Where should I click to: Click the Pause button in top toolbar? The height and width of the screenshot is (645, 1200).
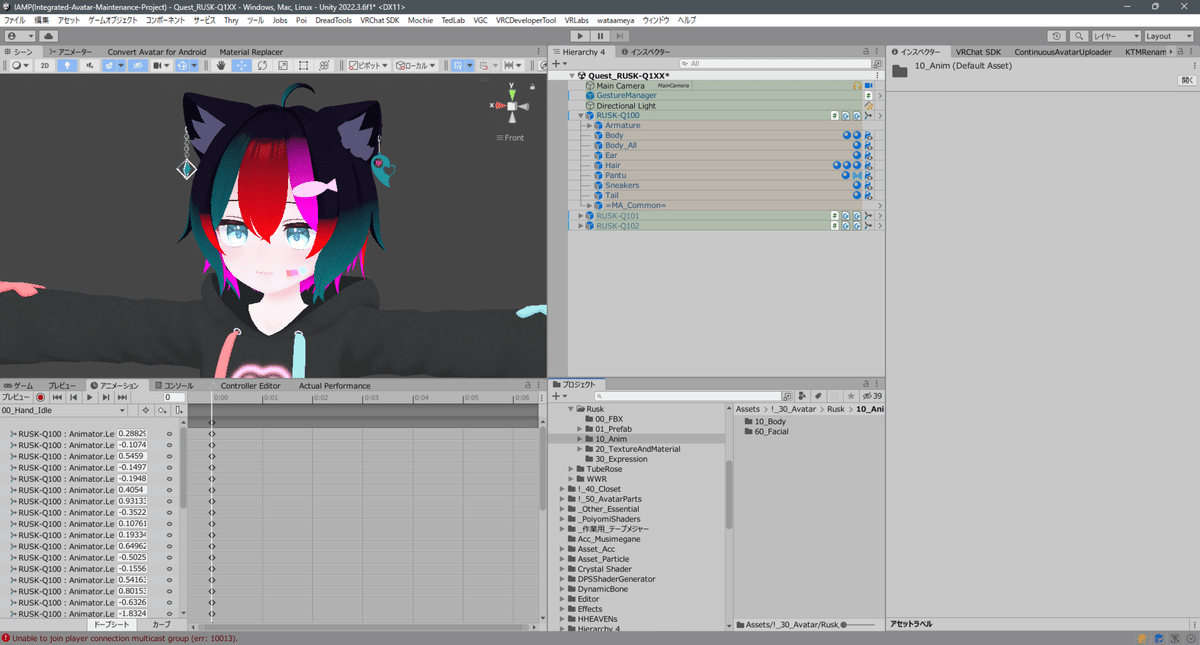pyautogui.click(x=600, y=36)
